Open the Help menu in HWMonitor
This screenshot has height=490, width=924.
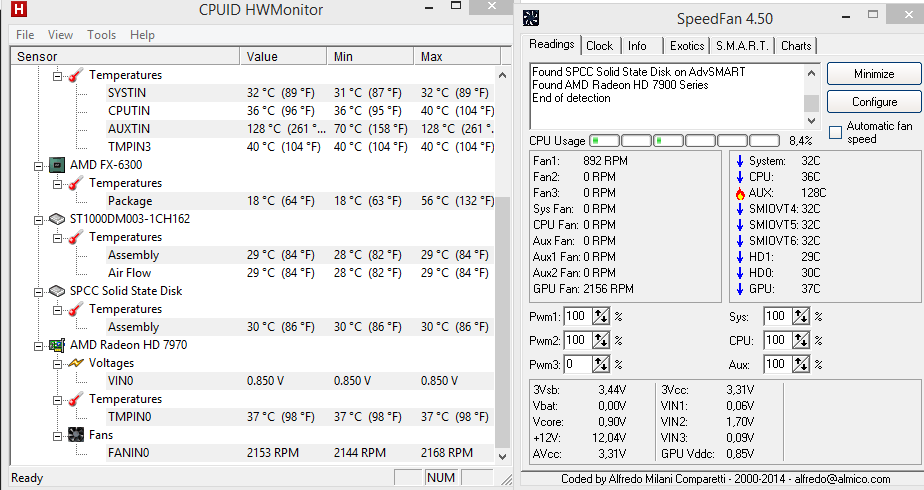(x=142, y=35)
